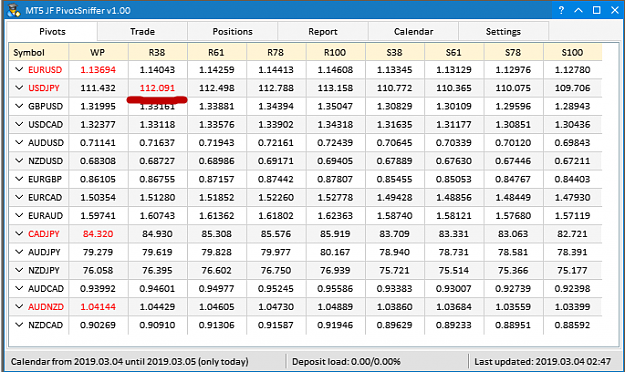
Task: Click the PivotSniffer app icon in title bar
Action: 14,10
